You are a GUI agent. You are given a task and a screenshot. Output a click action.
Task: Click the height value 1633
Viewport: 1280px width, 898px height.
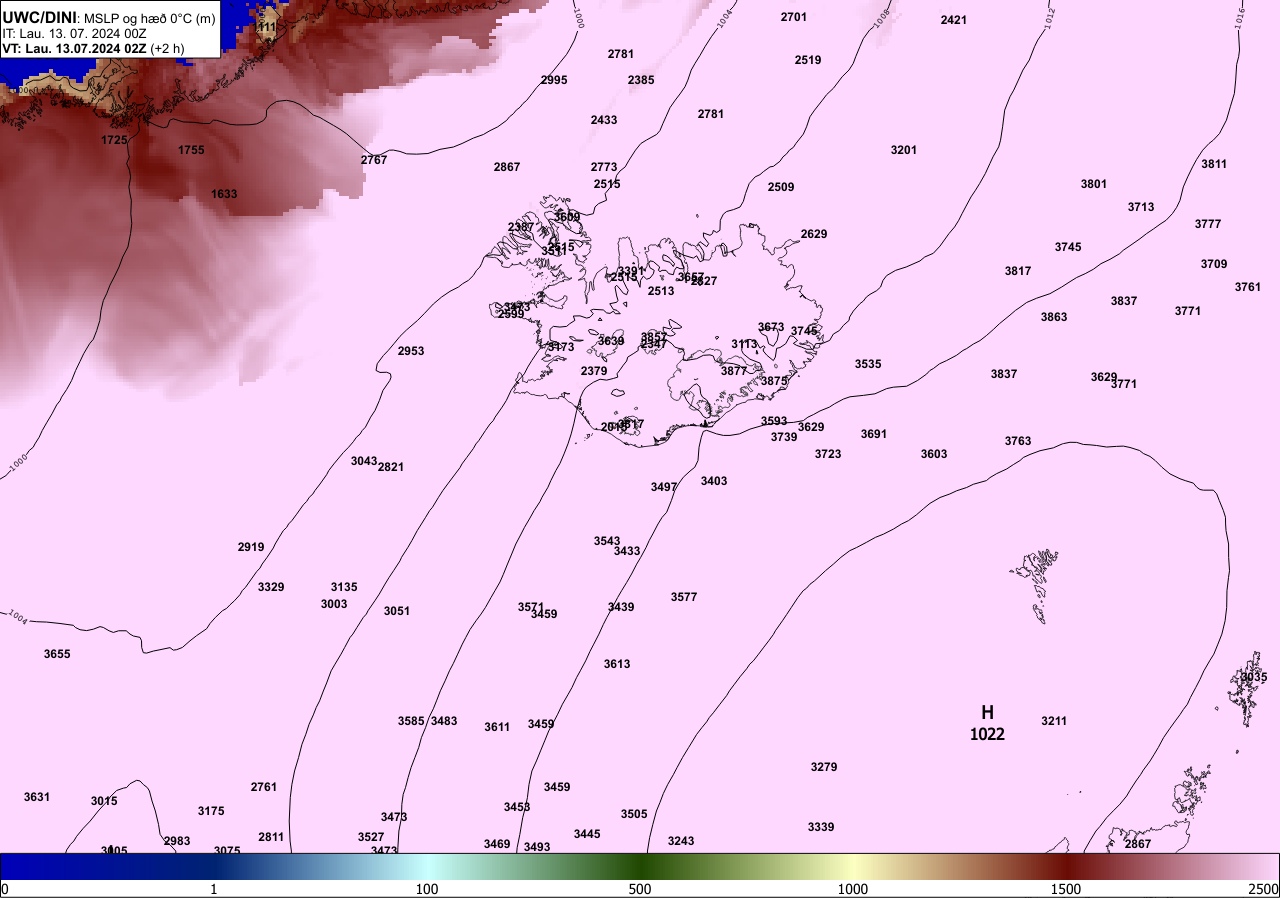tap(224, 194)
